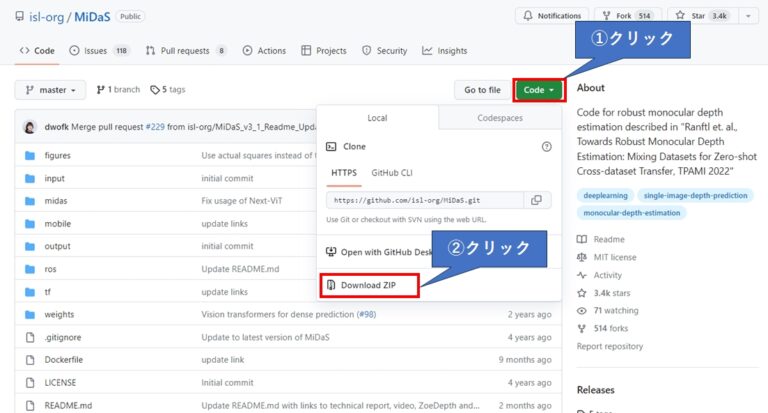Image resolution: width=768 pixels, height=413 pixels.
Task: Click dwofk's avatar in the commit row
Action: coord(29,128)
